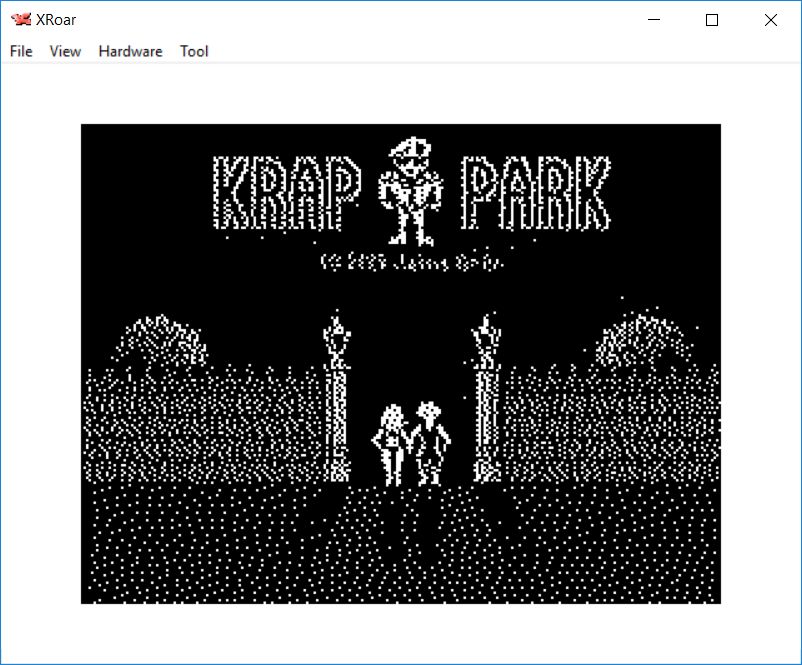Close the XRoar emulator window

click(x=770, y=20)
